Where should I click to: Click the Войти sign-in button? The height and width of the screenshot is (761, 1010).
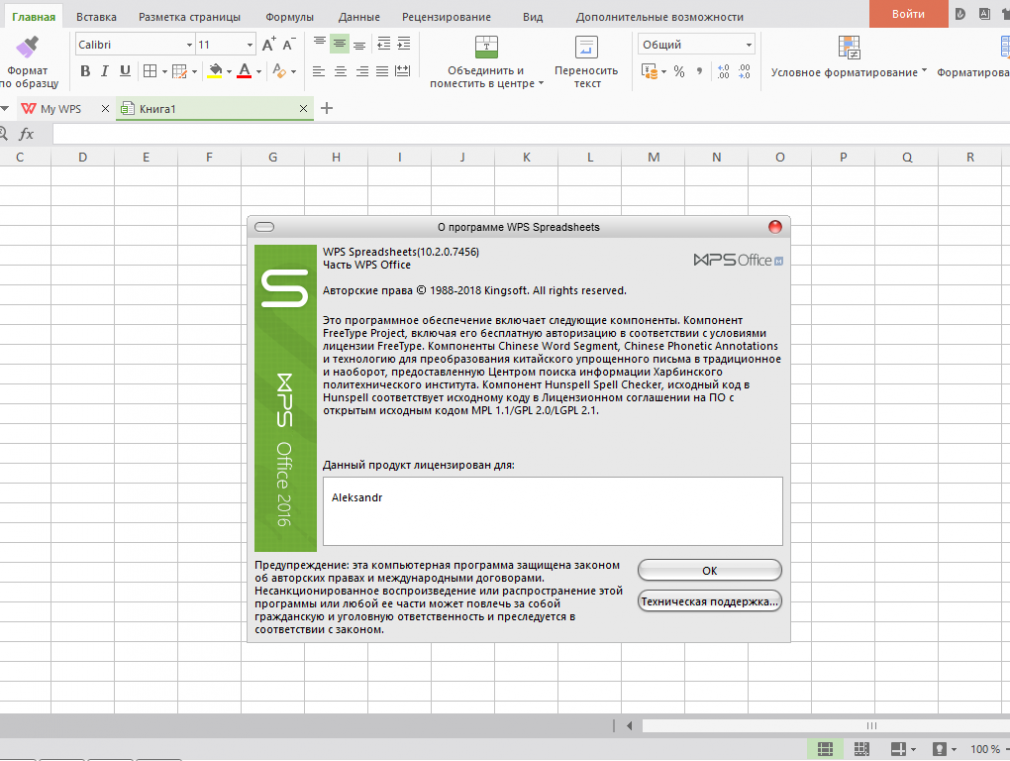[908, 14]
